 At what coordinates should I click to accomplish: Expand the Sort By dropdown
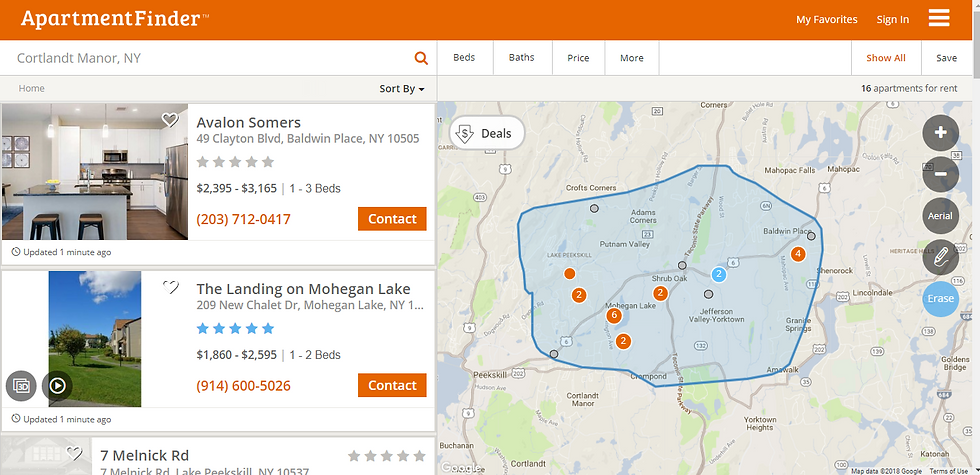click(402, 89)
